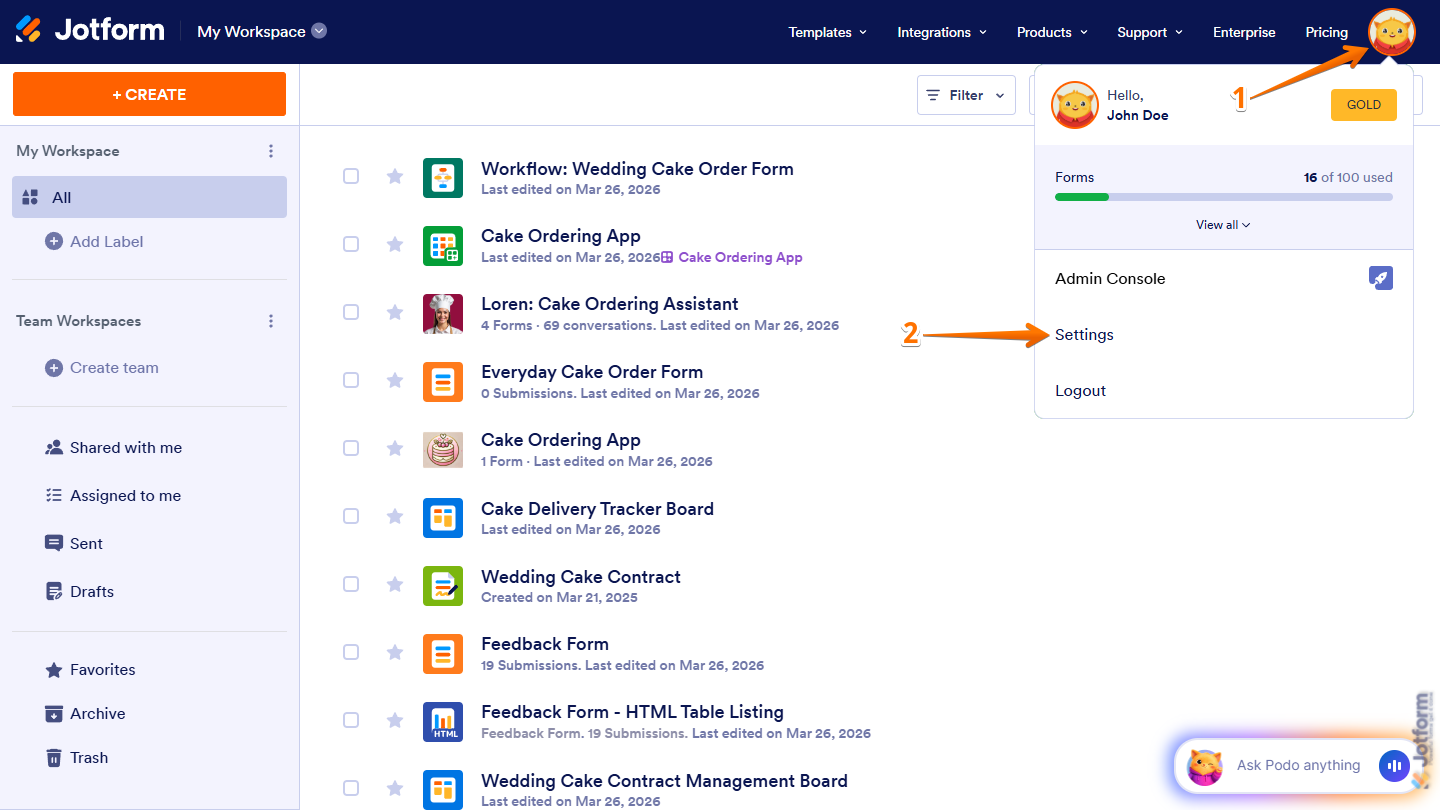Star the Workflow: Wedding Cake Order Form

395,176
